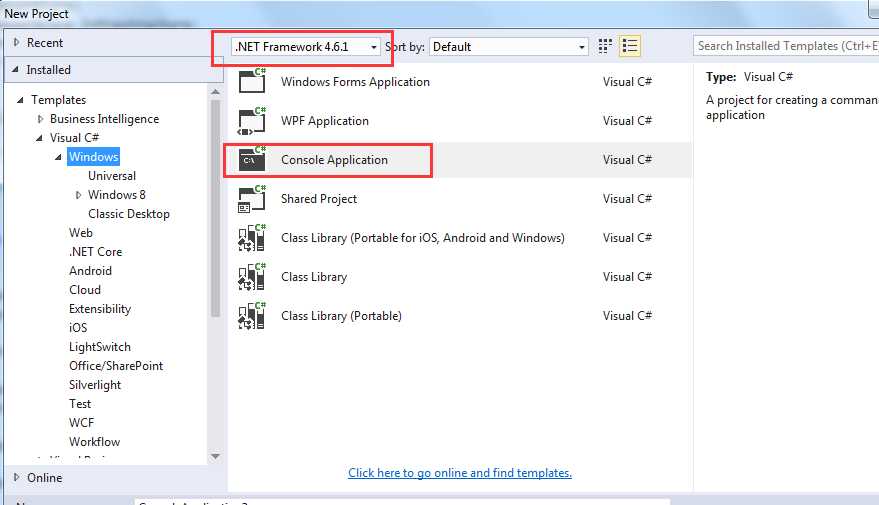Click the go online and find templates link
The height and width of the screenshot is (505, 879).
(x=460, y=473)
